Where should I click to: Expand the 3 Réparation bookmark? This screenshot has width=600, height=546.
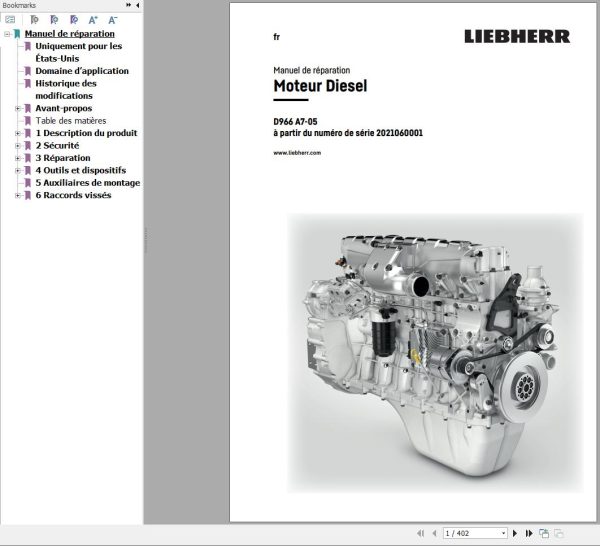pyautogui.click(x=18, y=158)
